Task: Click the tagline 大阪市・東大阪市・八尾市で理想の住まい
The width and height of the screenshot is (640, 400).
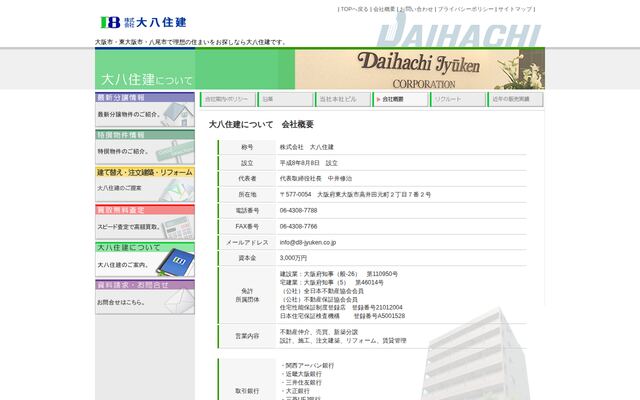Action: 191,42
